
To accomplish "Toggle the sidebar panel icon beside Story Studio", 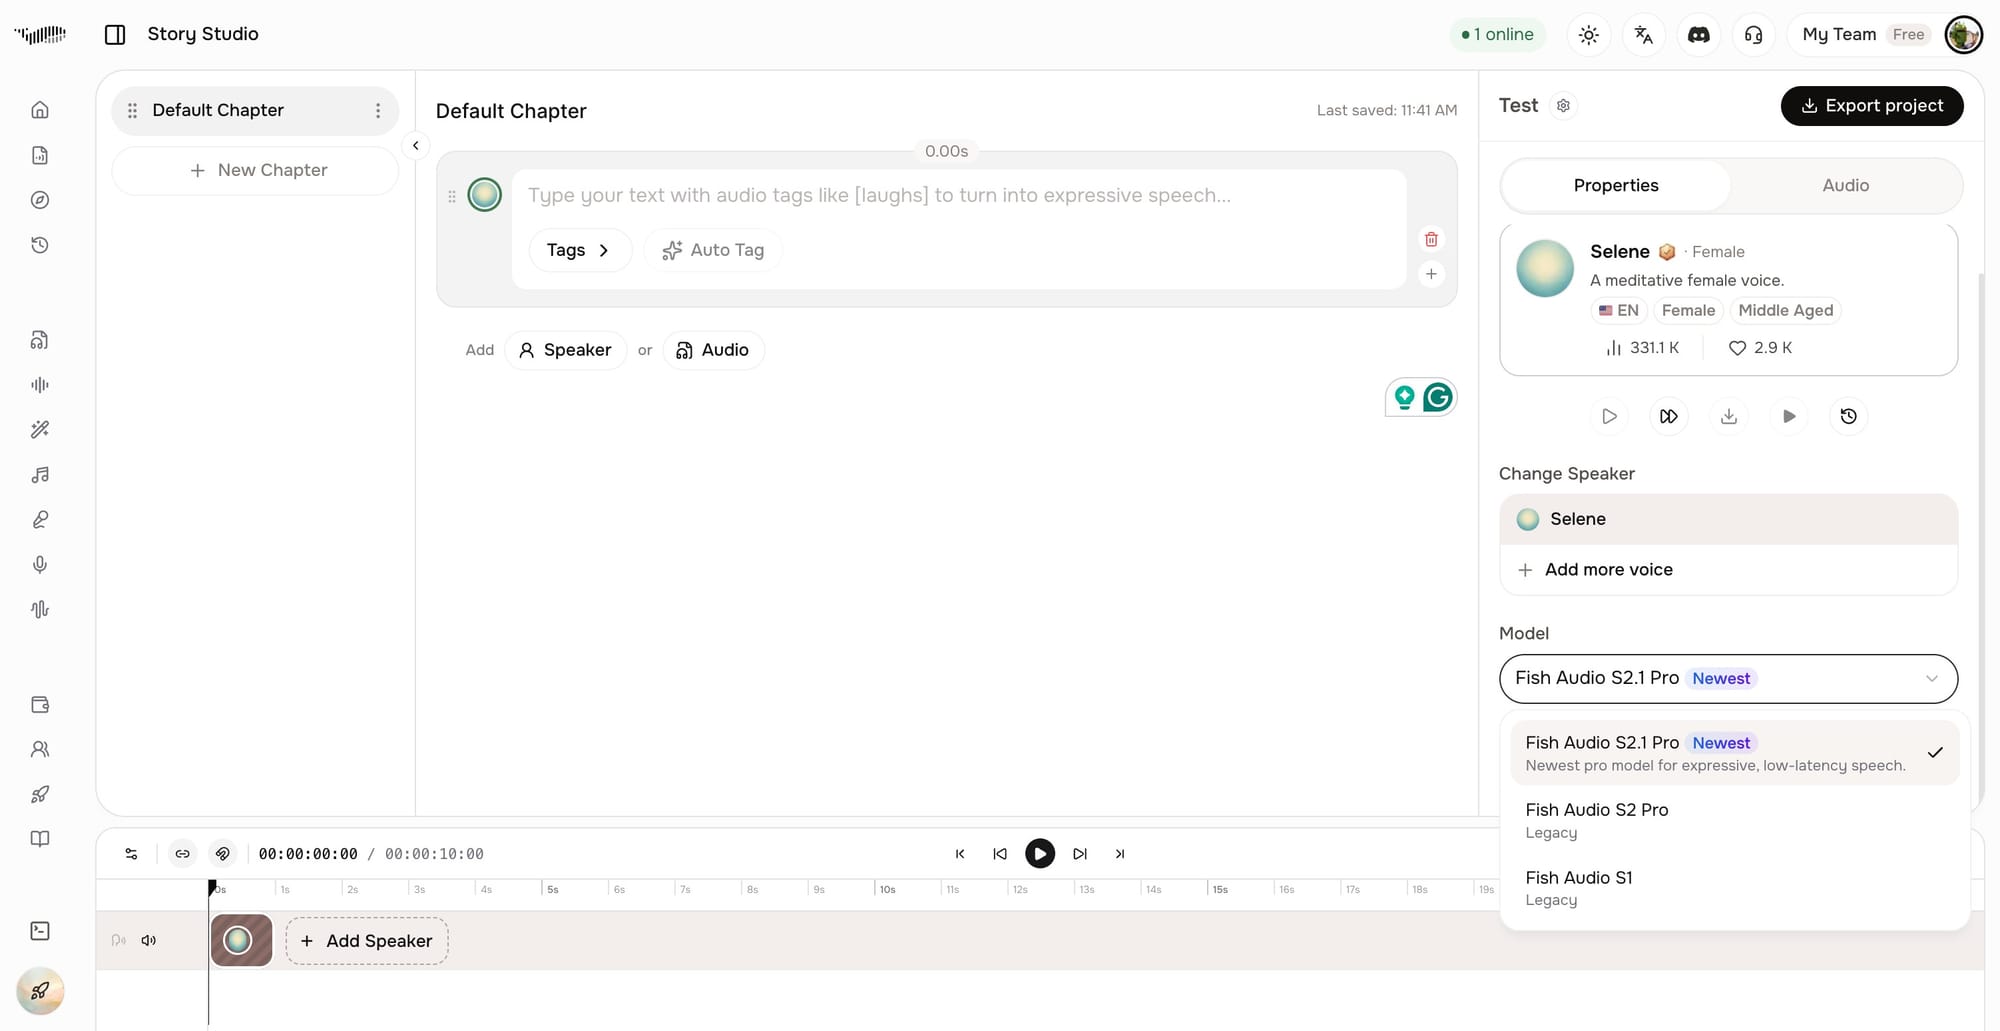I will (x=115, y=34).
